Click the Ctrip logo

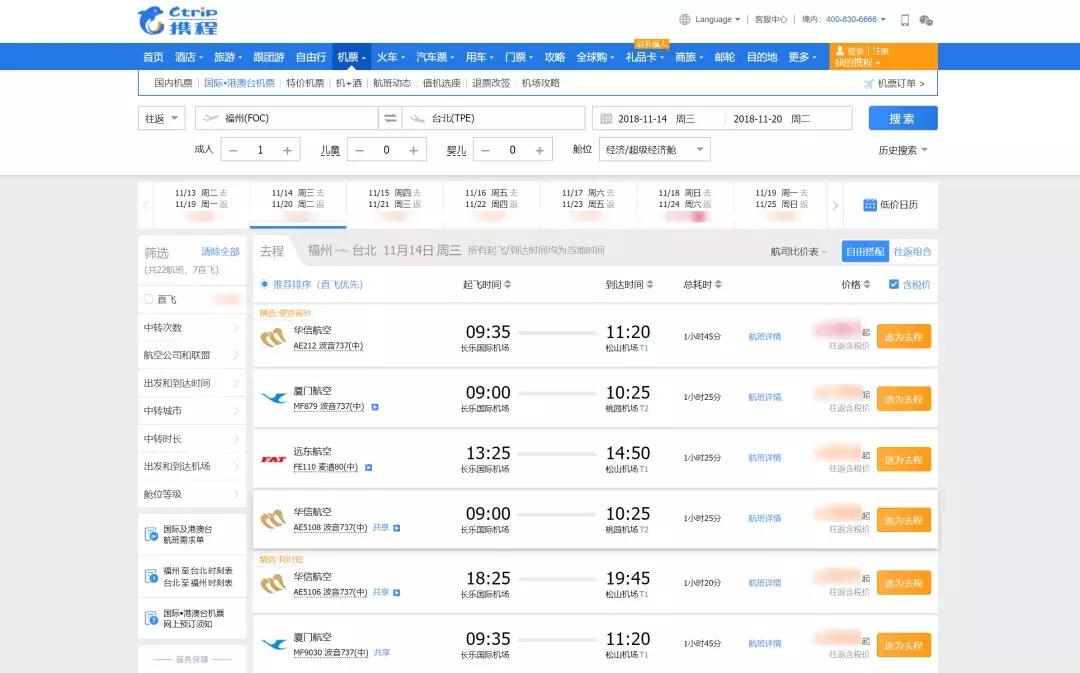tap(178, 20)
